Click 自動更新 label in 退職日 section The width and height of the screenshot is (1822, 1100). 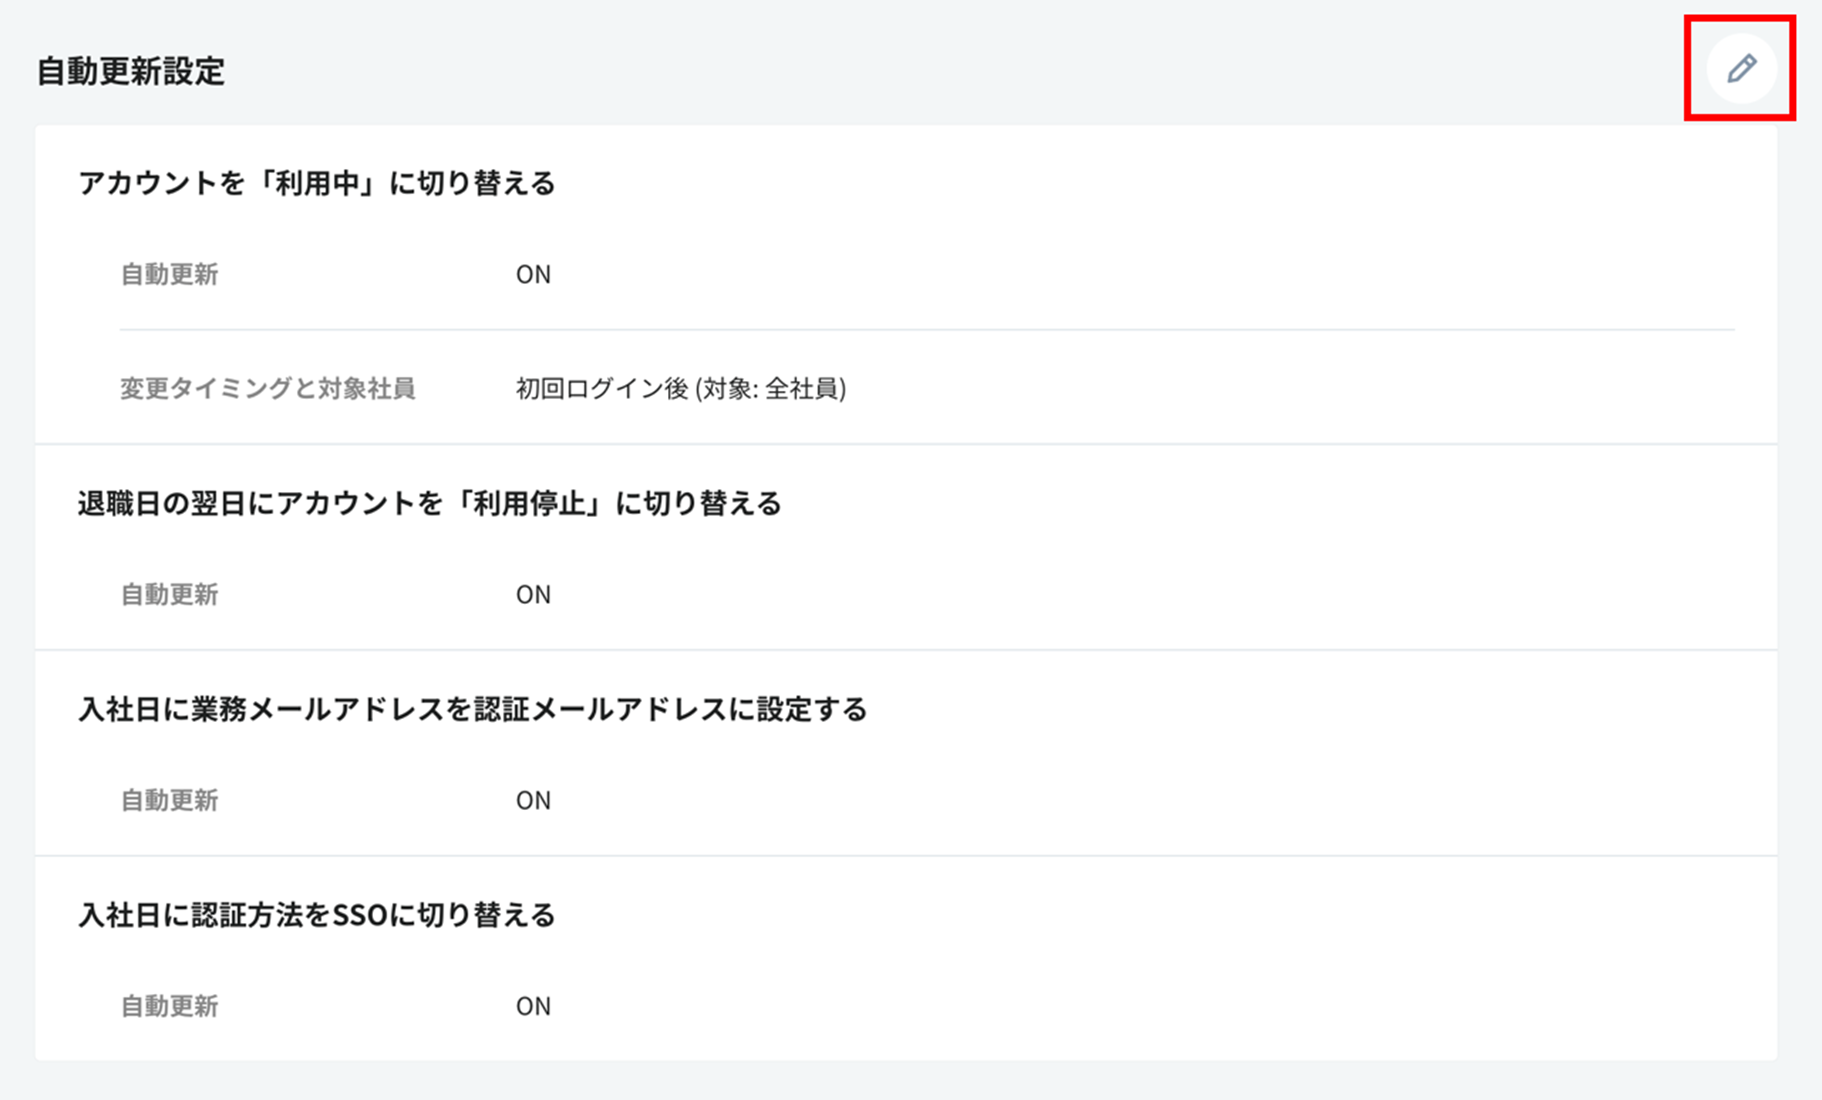click(x=169, y=594)
